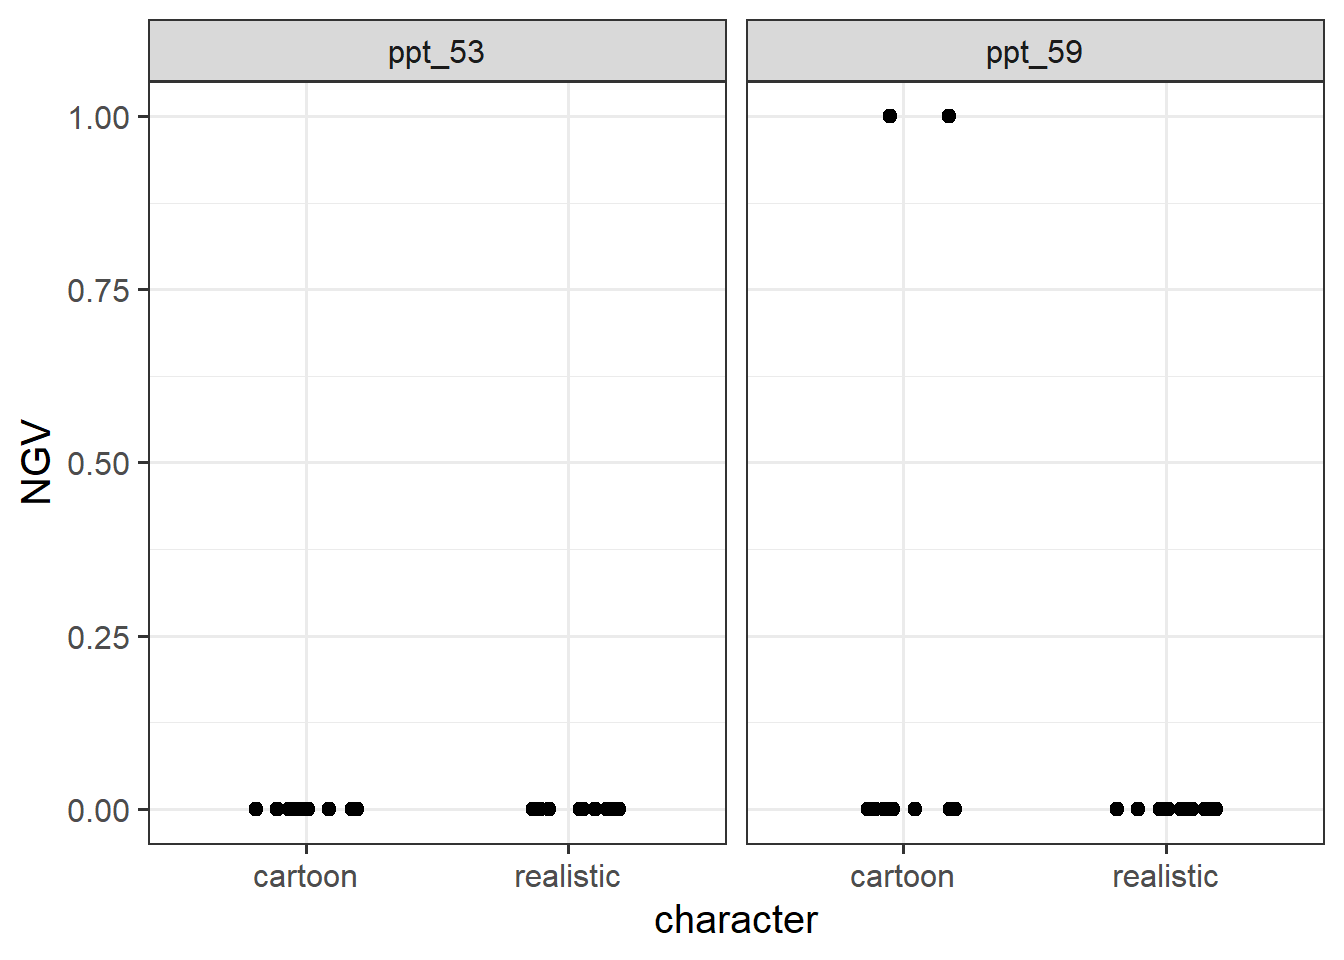The image size is (1344, 960).
Task: Click leftmost cartoon point in ppt_53 panel
Action: click(x=256, y=809)
